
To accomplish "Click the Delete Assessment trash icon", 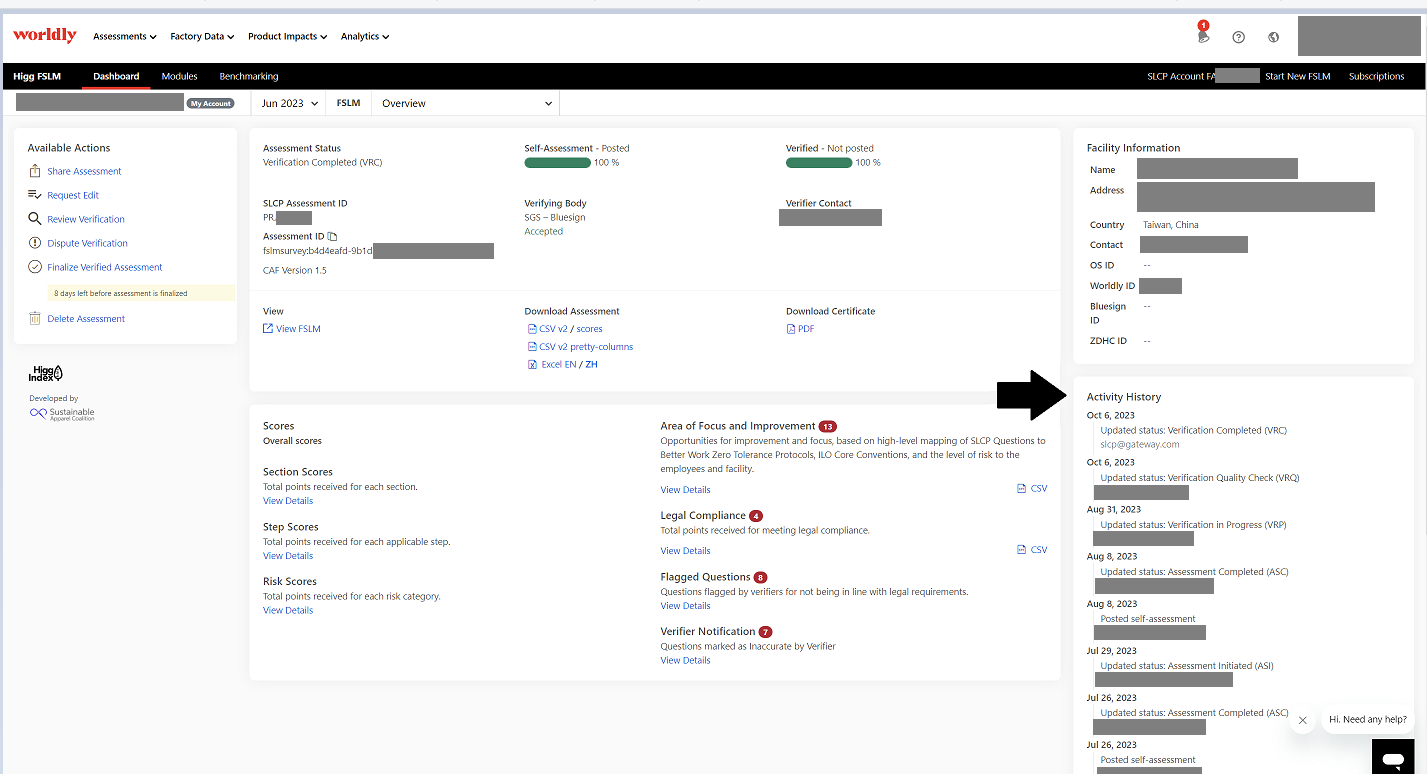I will tap(35, 318).
